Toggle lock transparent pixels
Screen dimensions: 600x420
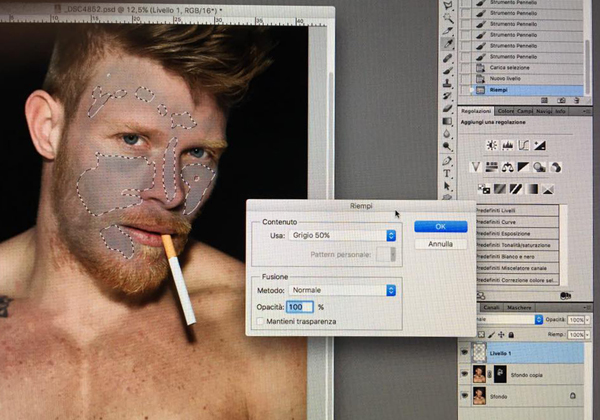tap(481, 335)
